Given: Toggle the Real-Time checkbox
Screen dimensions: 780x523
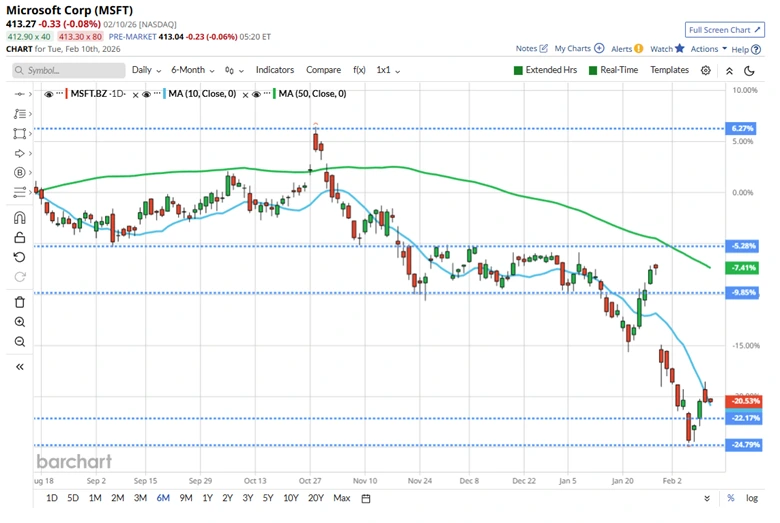Looking at the screenshot, I should click(594, 70).
